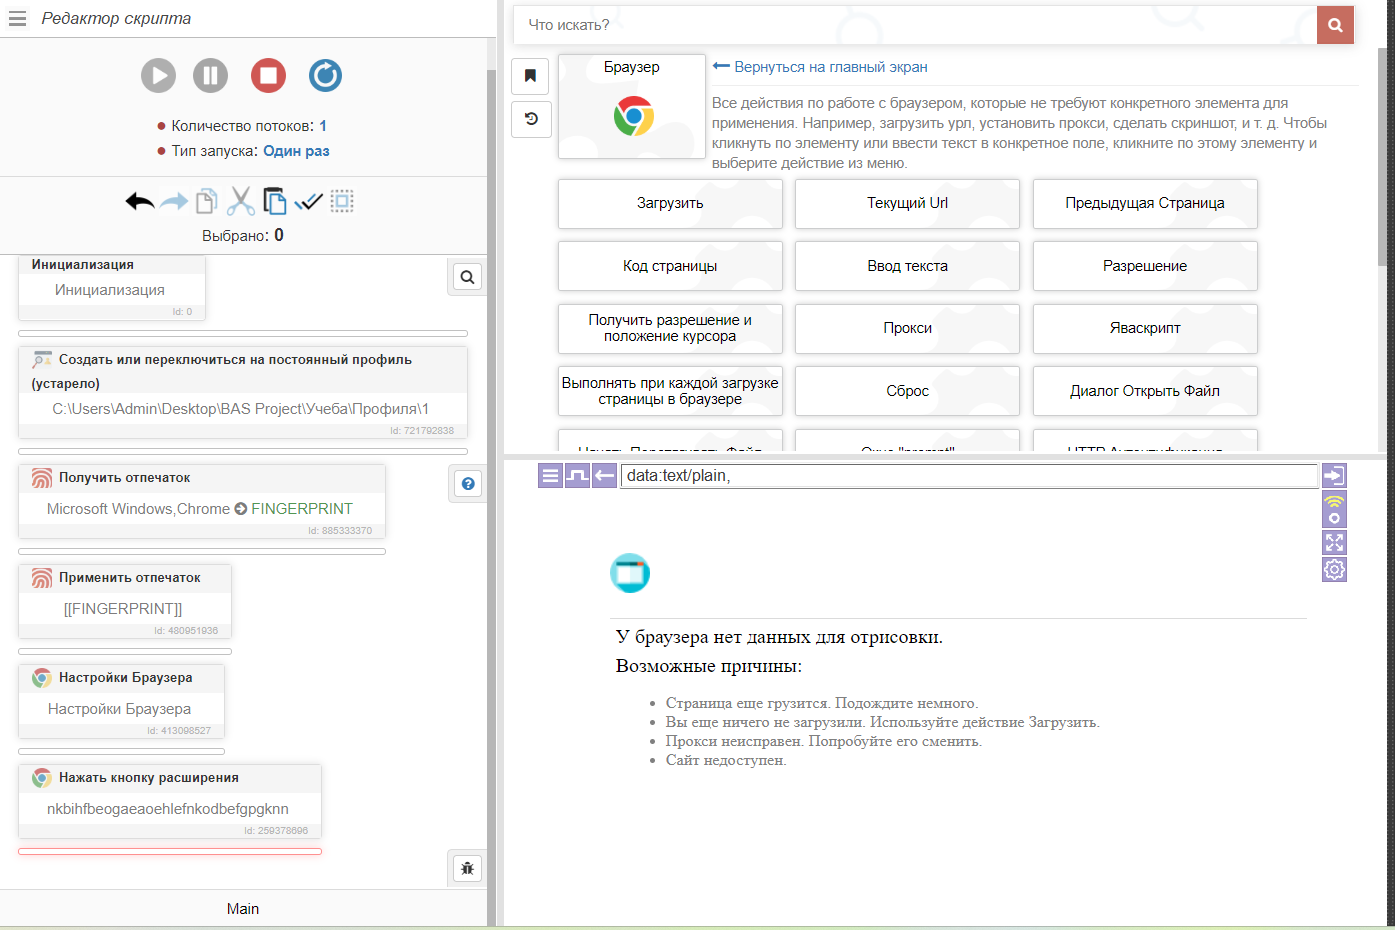Click the "Что искать?" search field
The width and height of the screenshot is (1395, 930).
(x=915, y=25)
